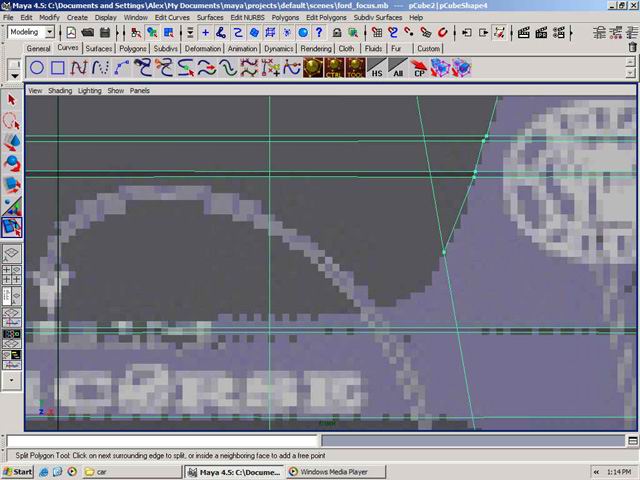The height and width of the screenshot is (480, 640).
Task: Click the HS shelf button
Action: (377, 69)
